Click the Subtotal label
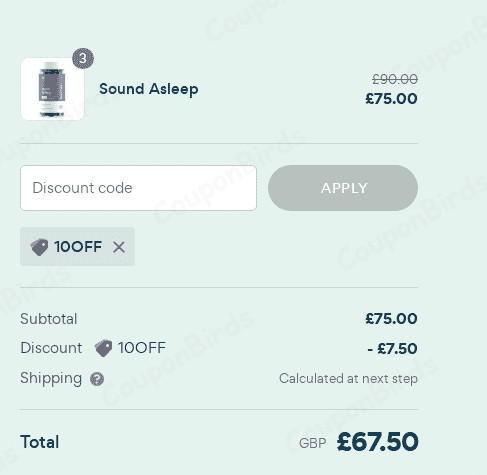This screenshot has height=475, width=487. coord(49,319)
